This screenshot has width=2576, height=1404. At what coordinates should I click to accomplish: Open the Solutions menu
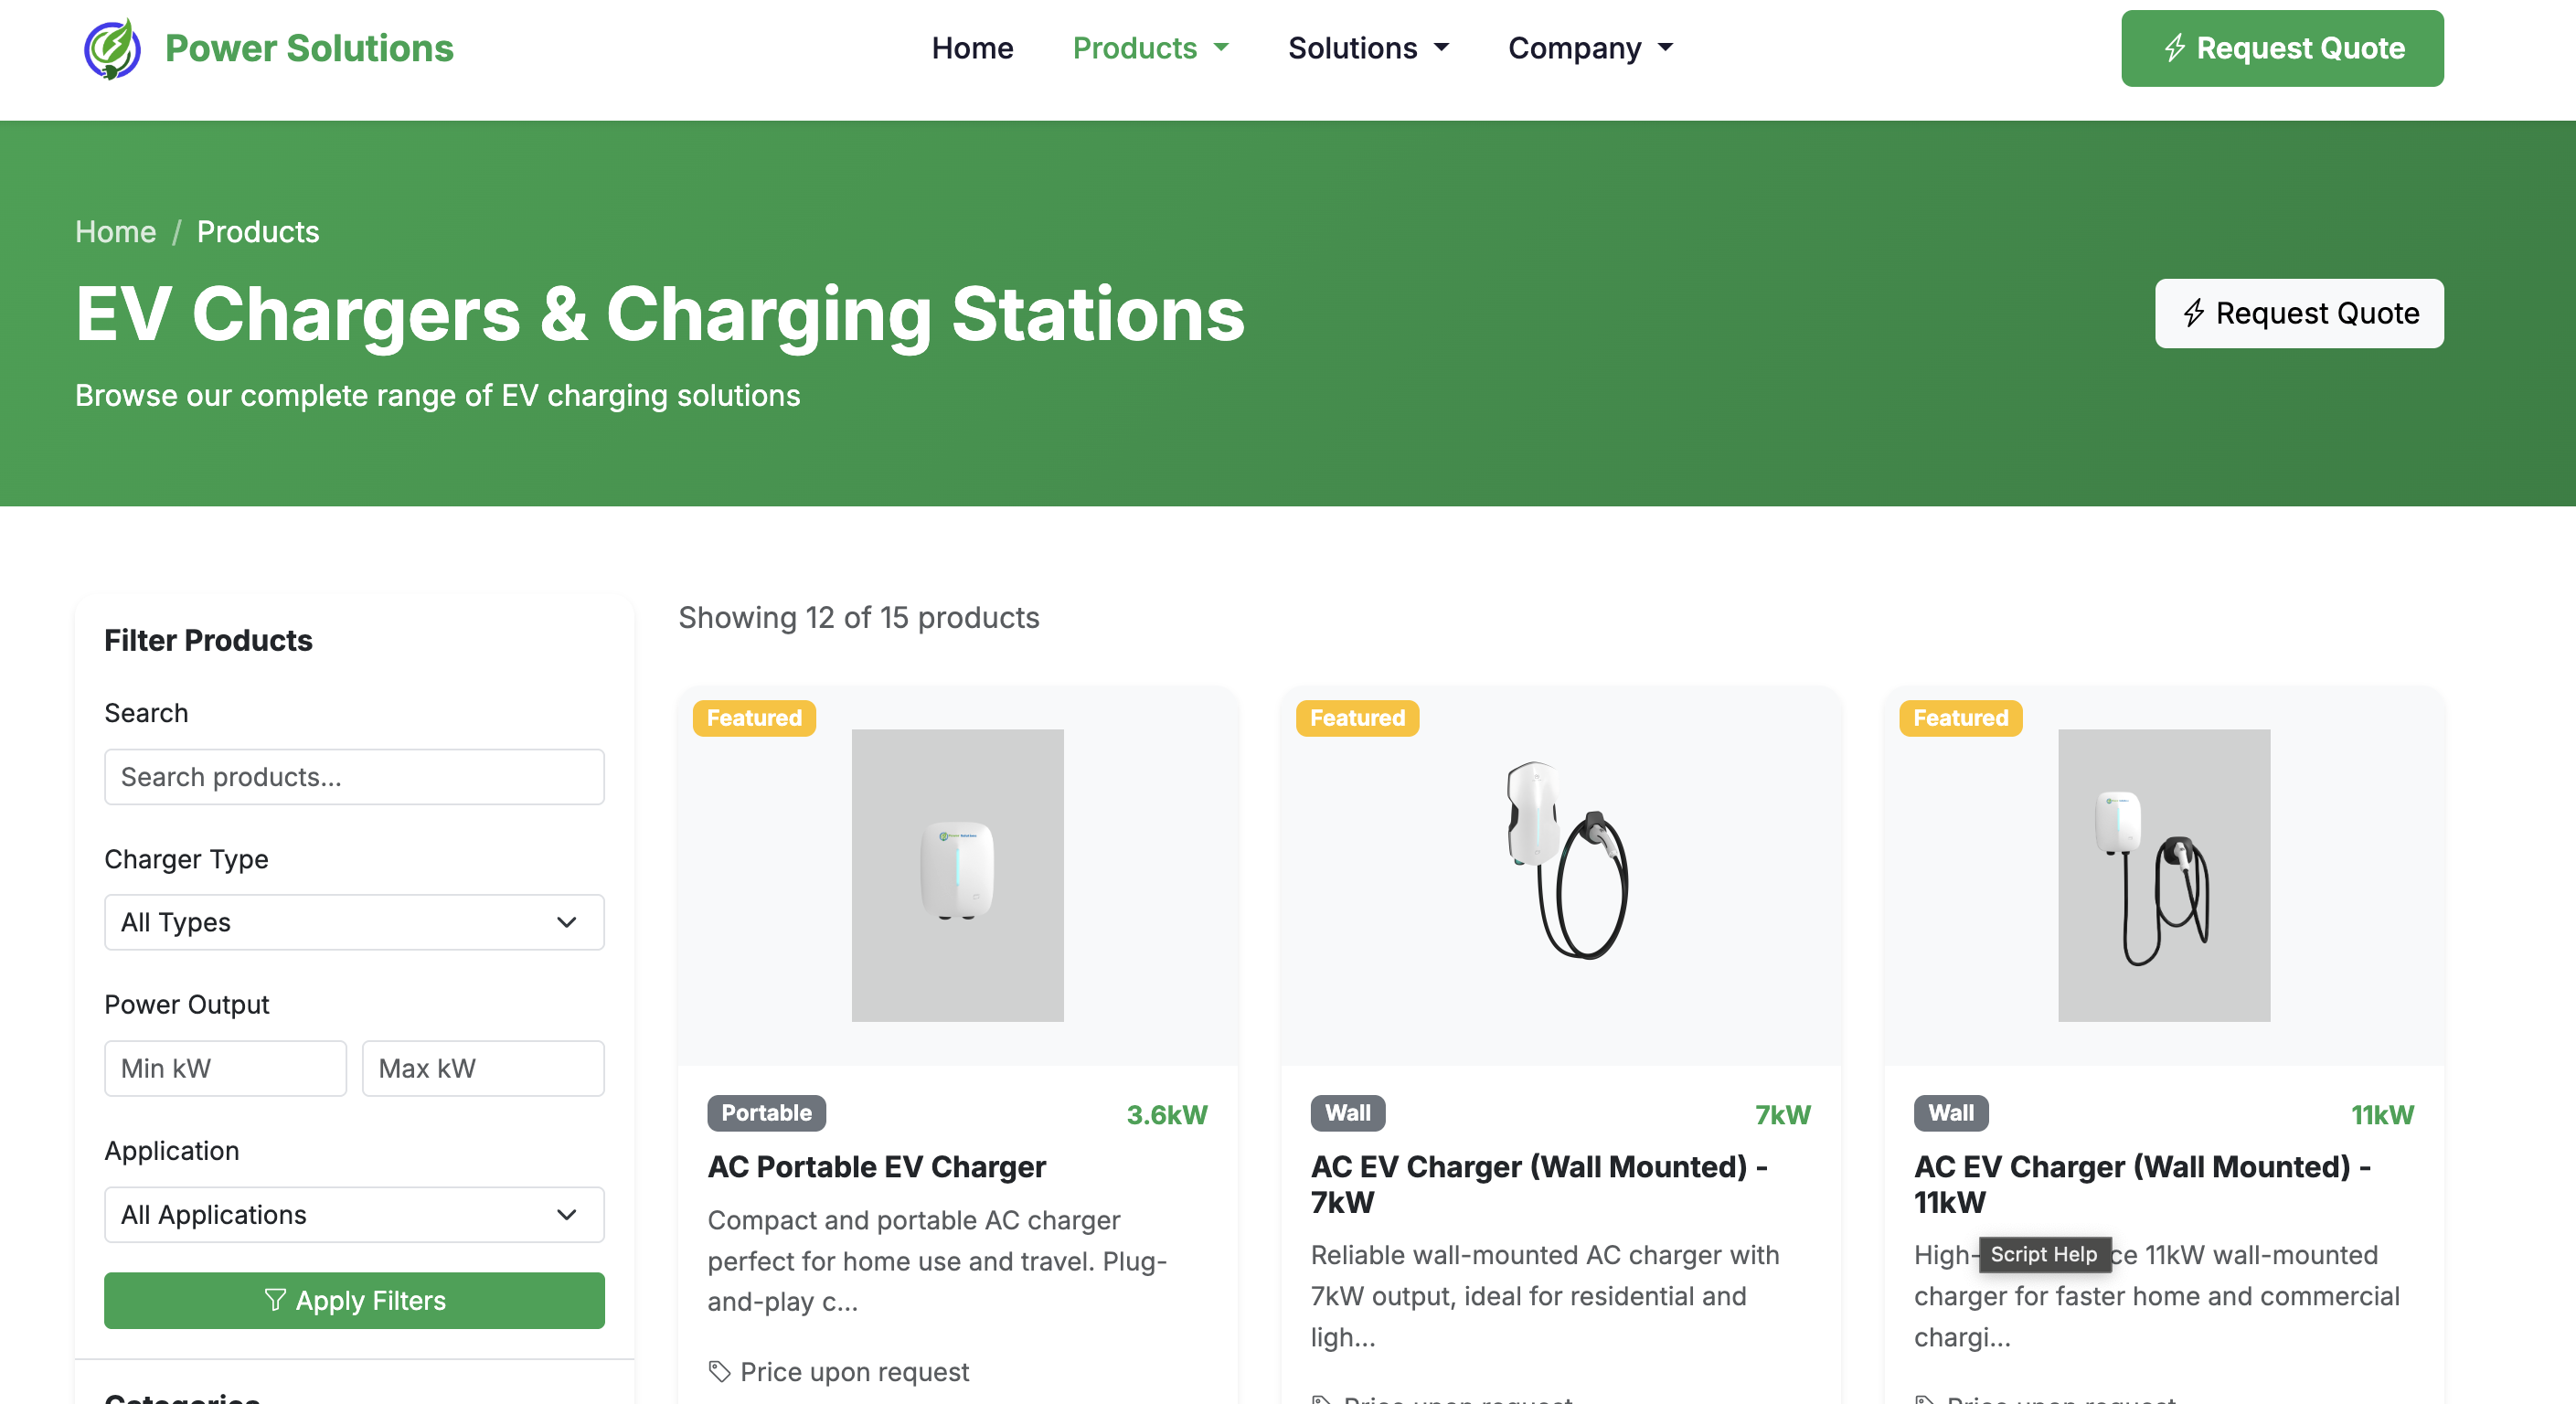[1368, 48]
